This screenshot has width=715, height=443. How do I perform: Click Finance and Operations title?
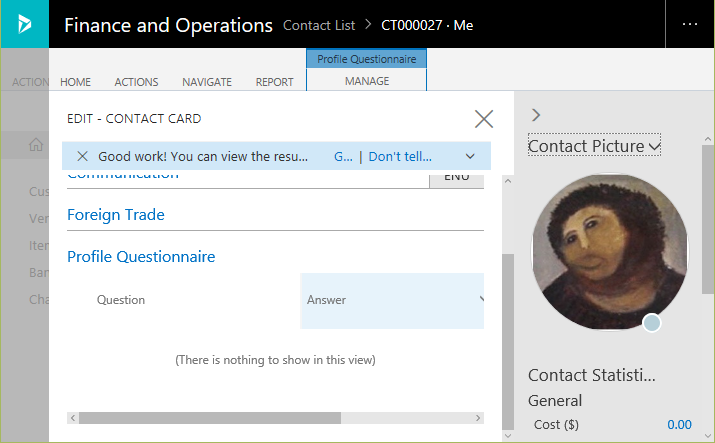click(168, 25)
